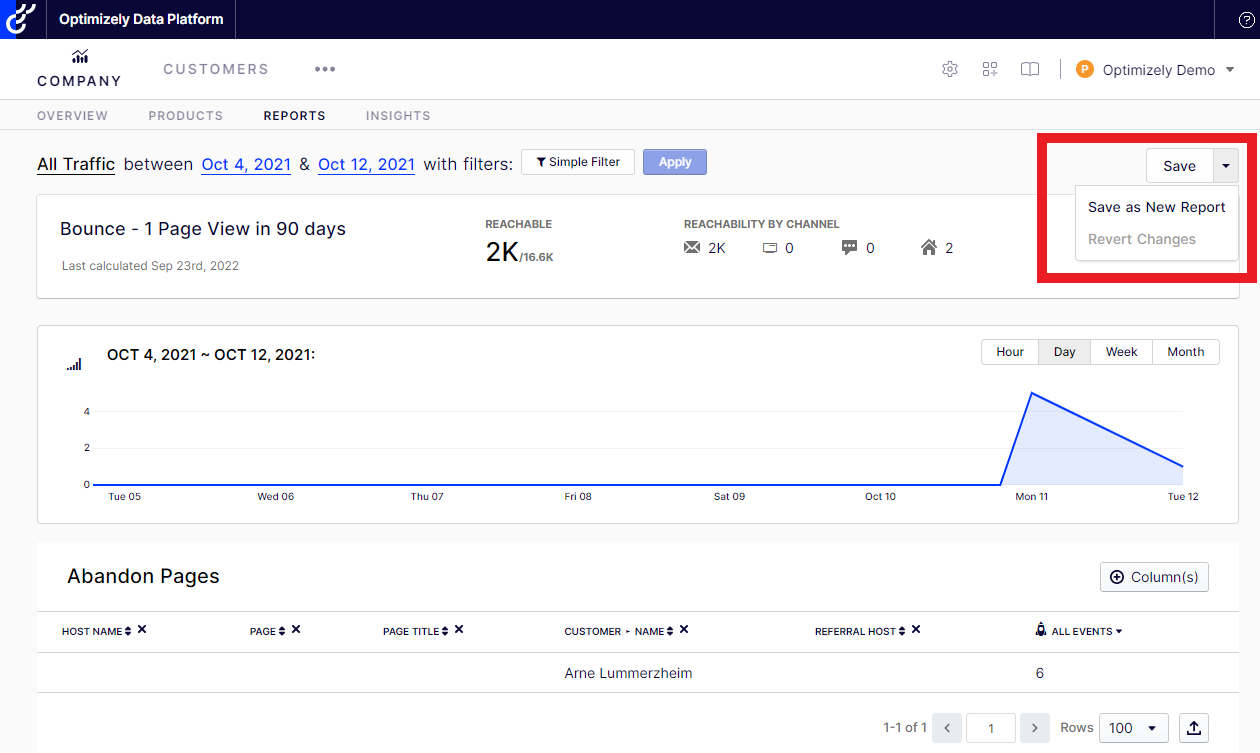Click the Company chart icon

[x=79, y=57]
